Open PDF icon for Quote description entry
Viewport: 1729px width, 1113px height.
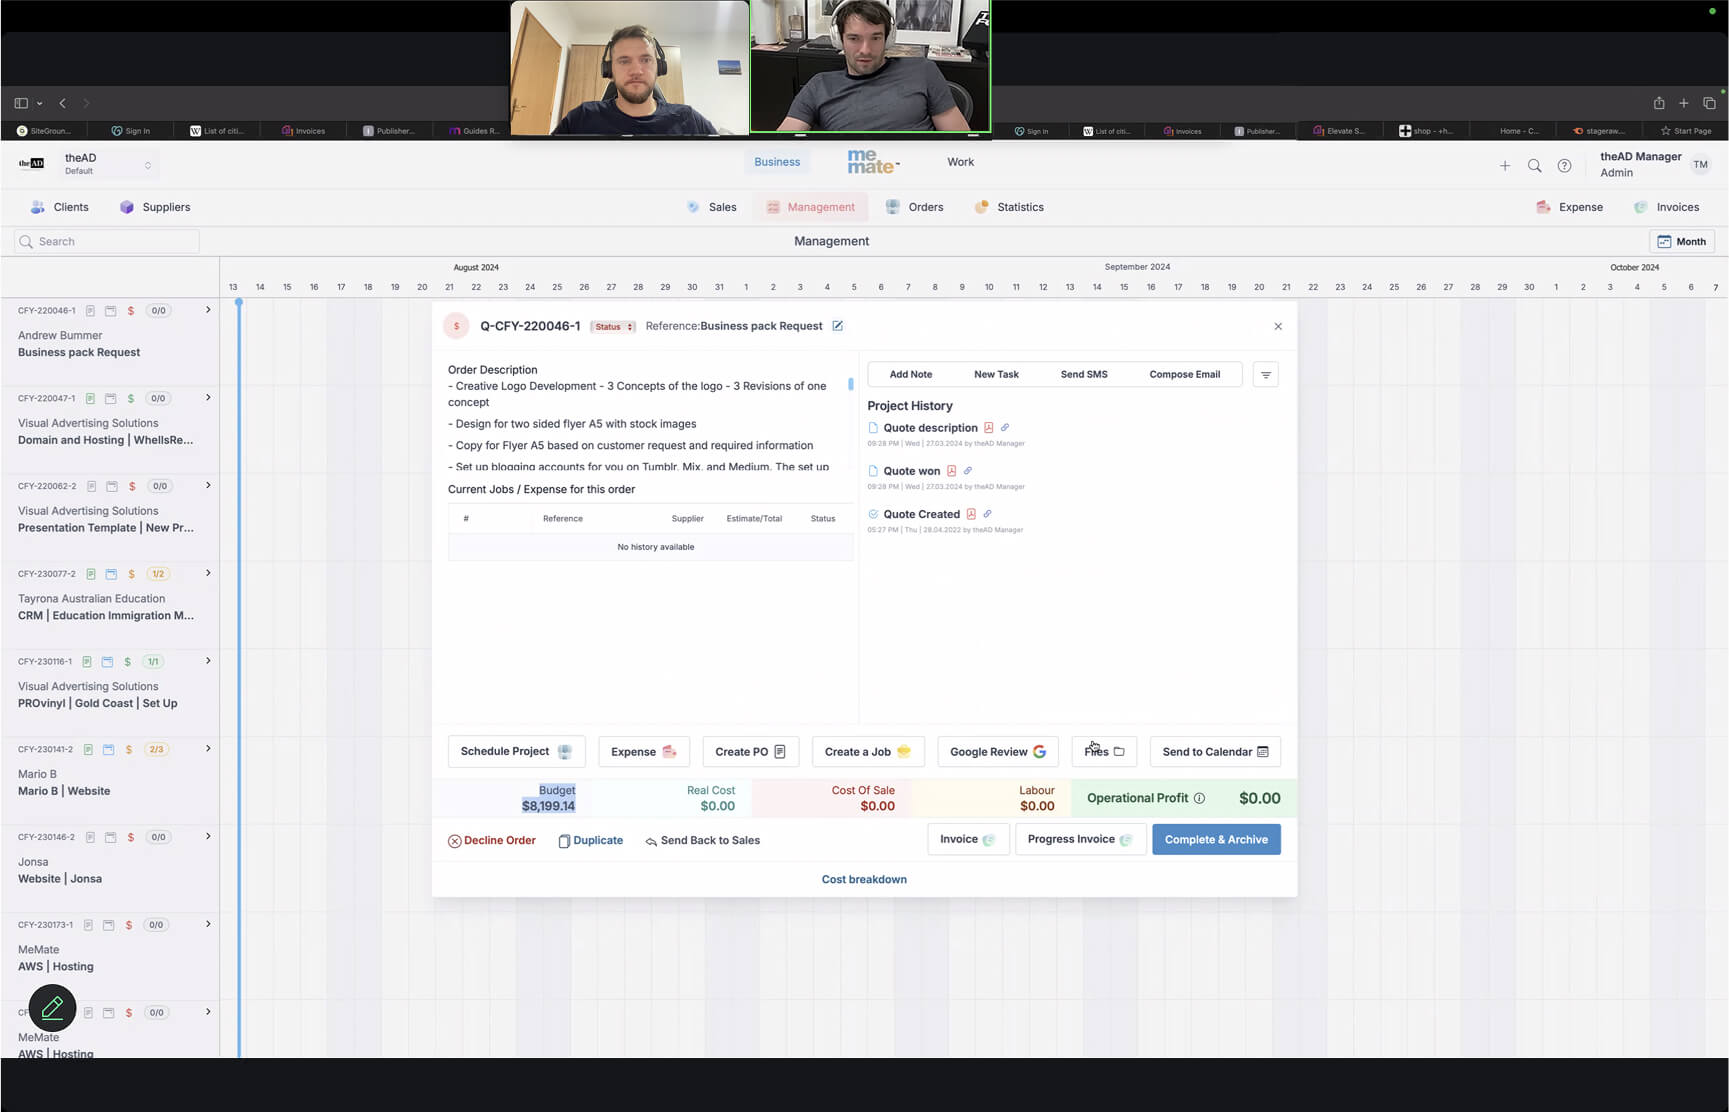[988, 428]
